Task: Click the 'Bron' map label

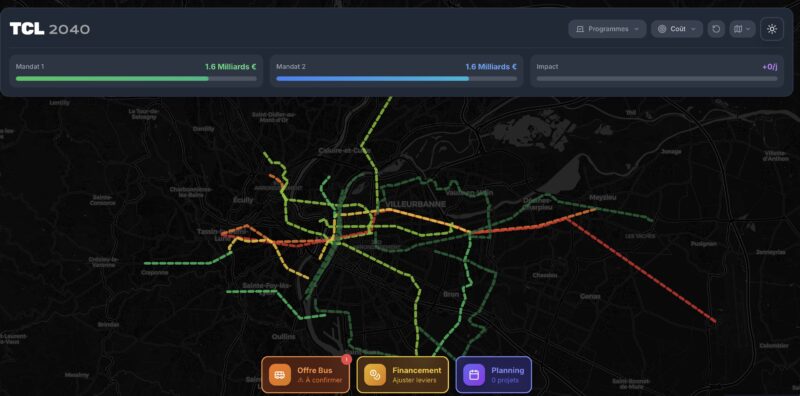Action: click(451, 294)
